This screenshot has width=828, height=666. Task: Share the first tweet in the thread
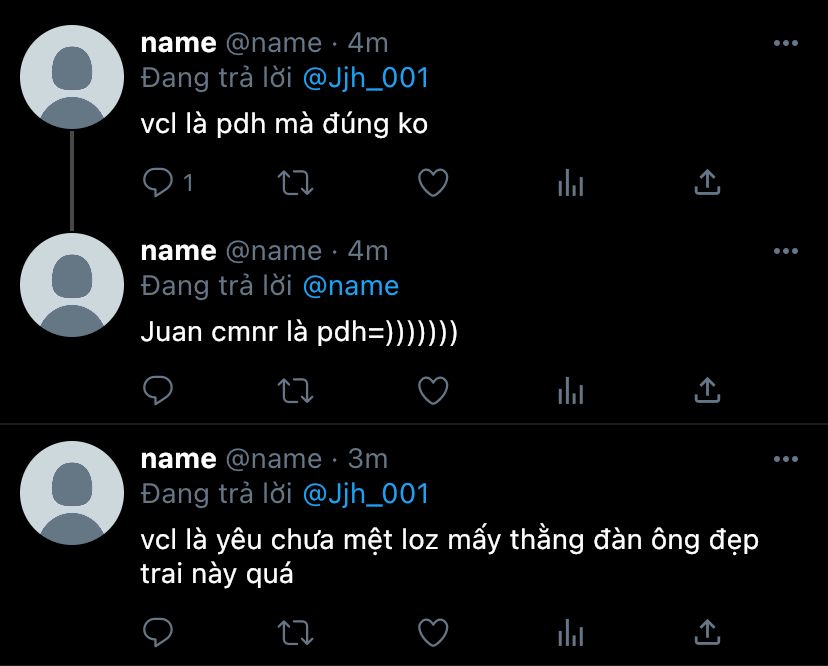pyautogui.click(x=708, y=183)
